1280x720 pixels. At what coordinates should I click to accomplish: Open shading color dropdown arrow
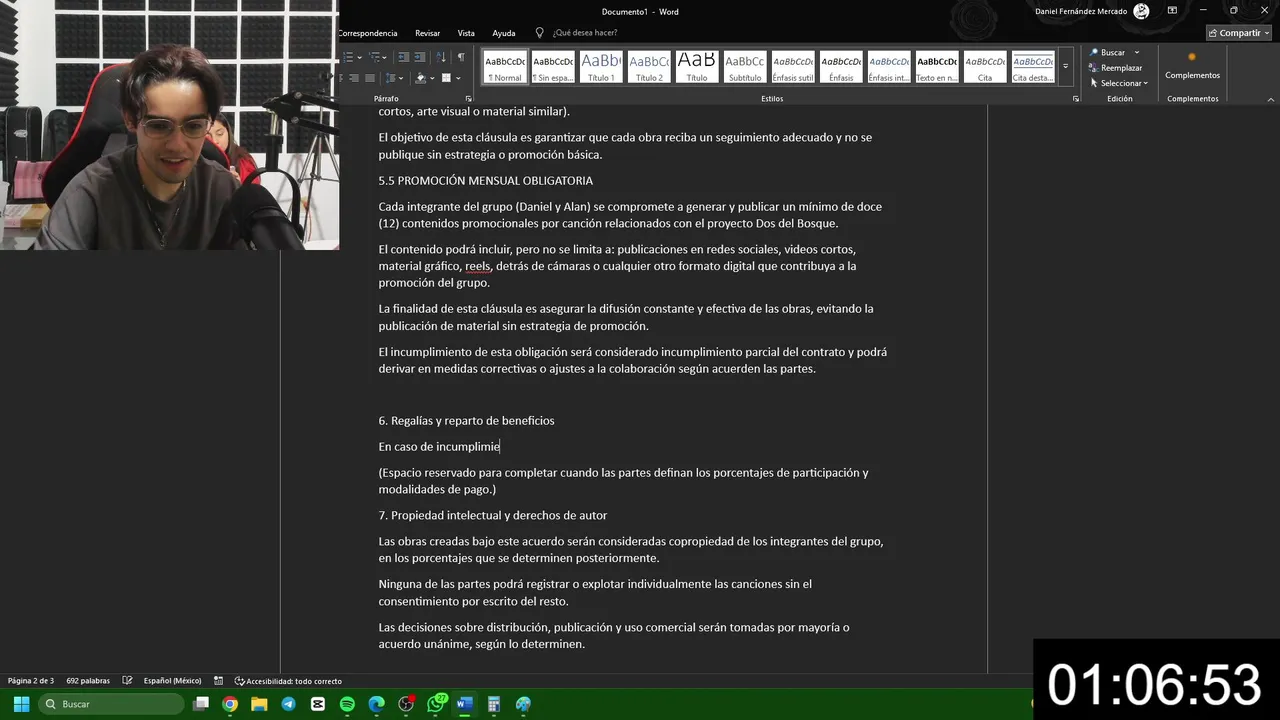pos(432,78)
